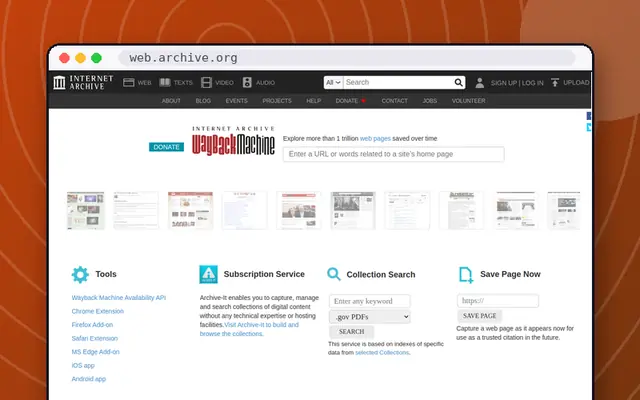Click the Twitter share icon at right edge
The width and height of the screenshot is (640, 400).
tap(589, 127)
